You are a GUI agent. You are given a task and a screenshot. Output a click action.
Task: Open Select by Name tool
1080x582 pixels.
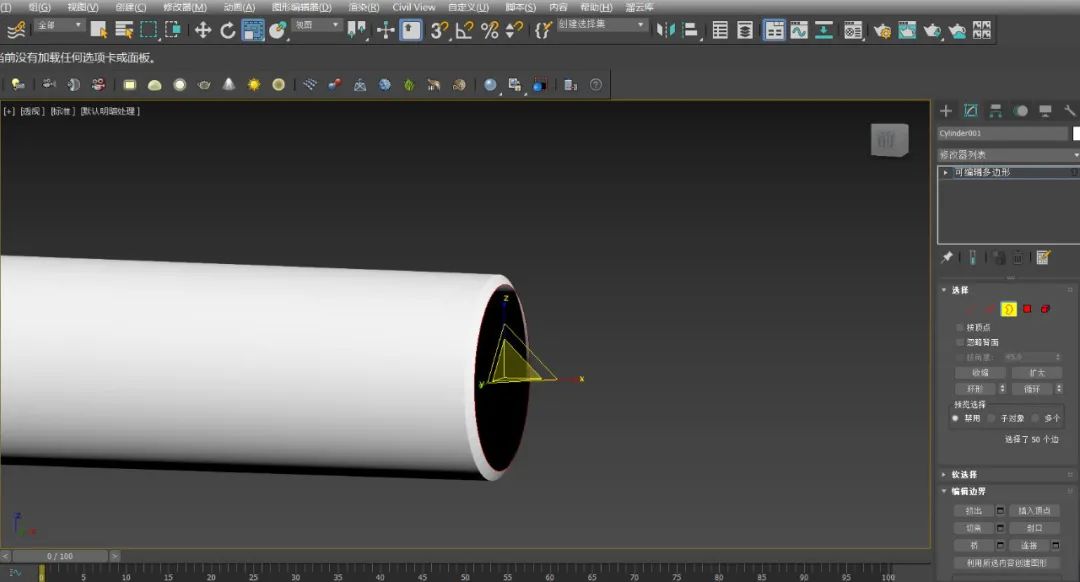coord(124,30)
